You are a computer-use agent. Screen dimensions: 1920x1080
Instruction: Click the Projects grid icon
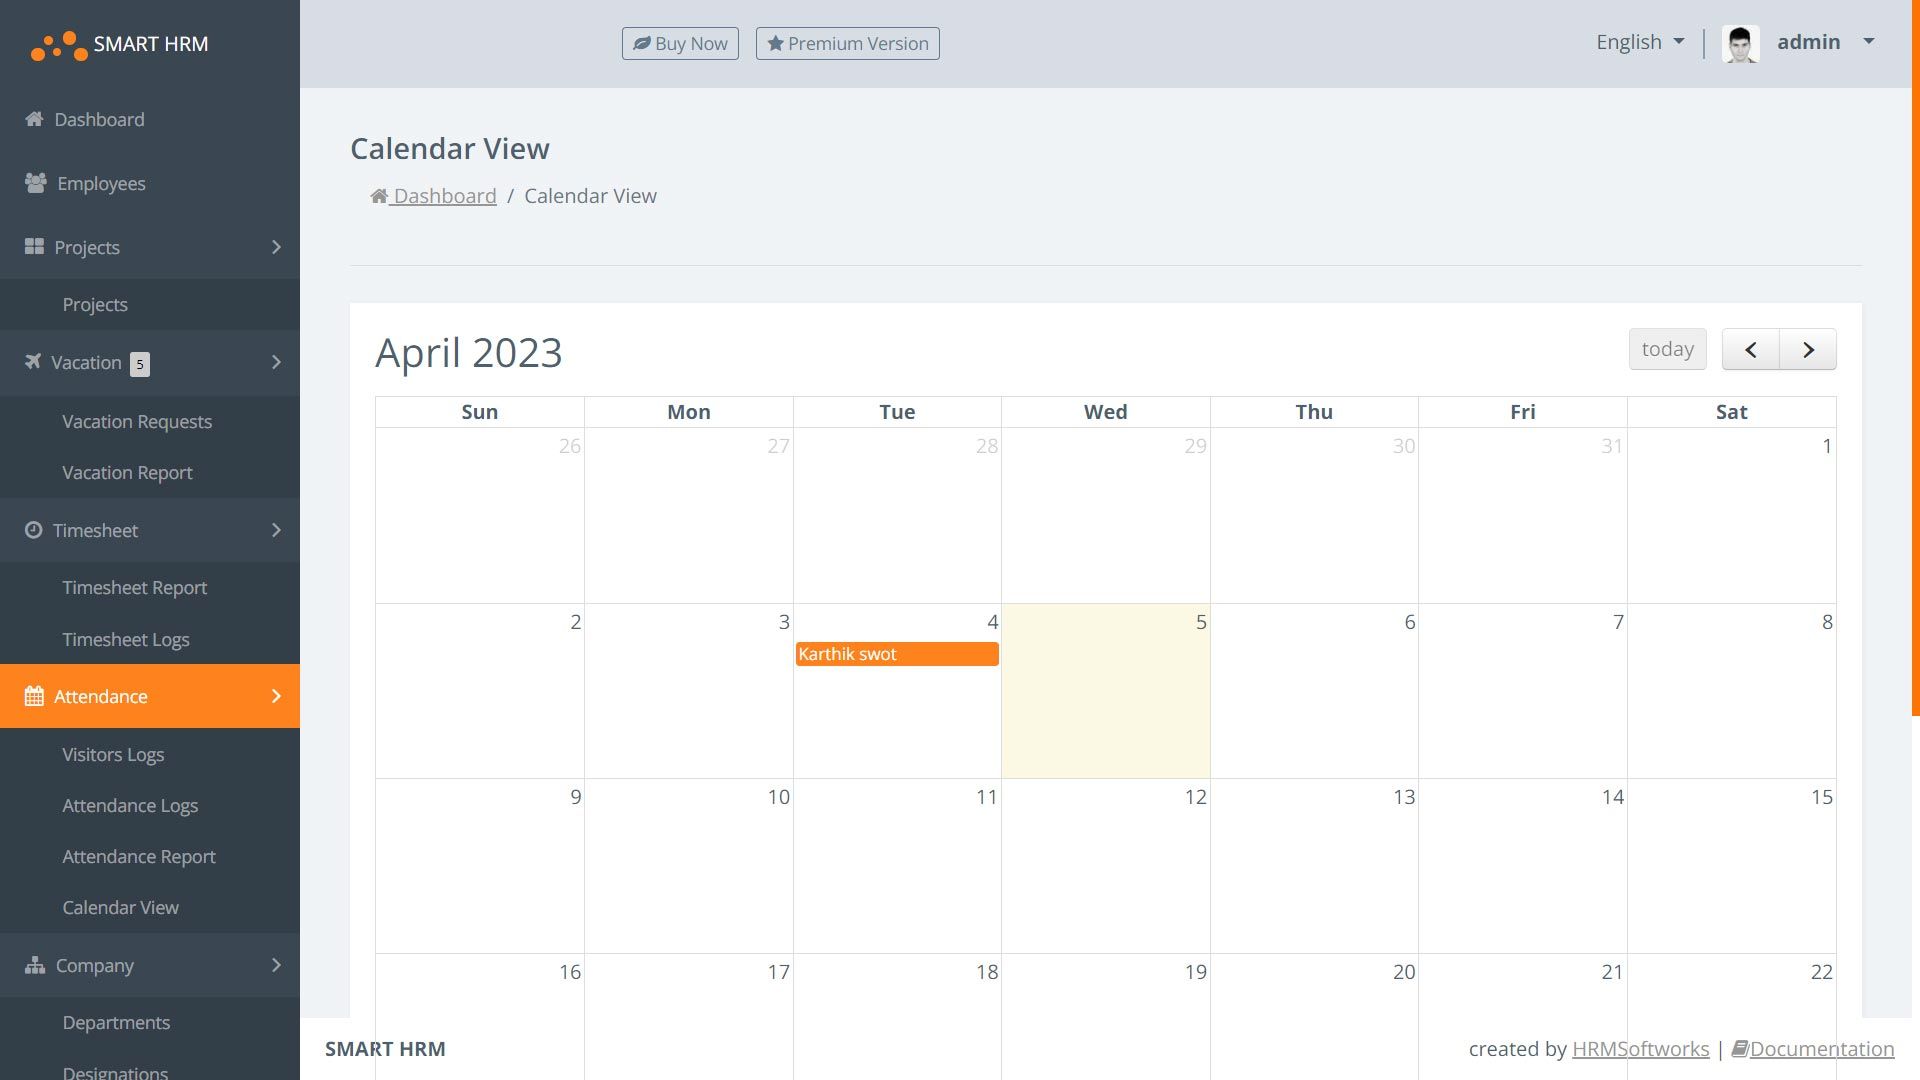[x=34, y=247]
